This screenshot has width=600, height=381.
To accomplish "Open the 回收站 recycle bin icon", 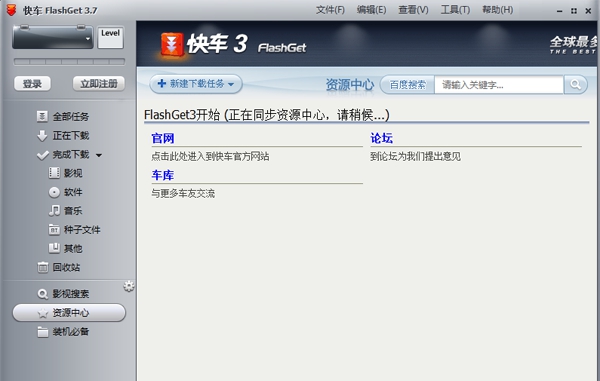I will click(43, 267).
